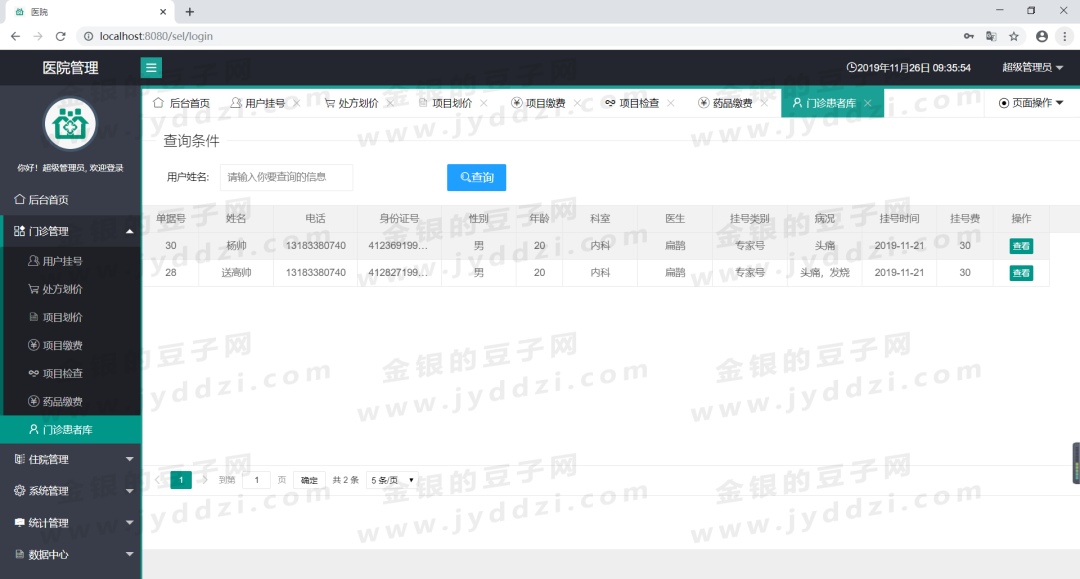Open the browser translate icon
This screenshot has width=1080, height=579.
pos(991,36)
